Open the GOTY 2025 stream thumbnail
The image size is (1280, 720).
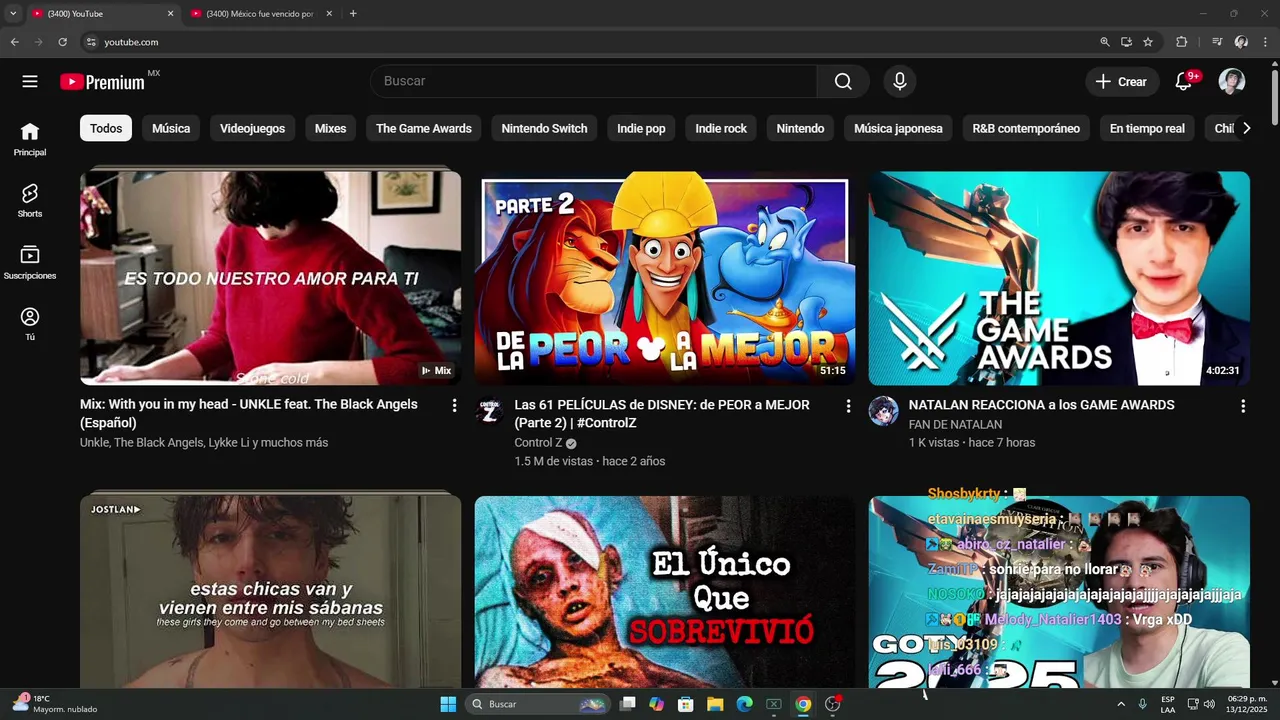click(x=1059, y=592)
